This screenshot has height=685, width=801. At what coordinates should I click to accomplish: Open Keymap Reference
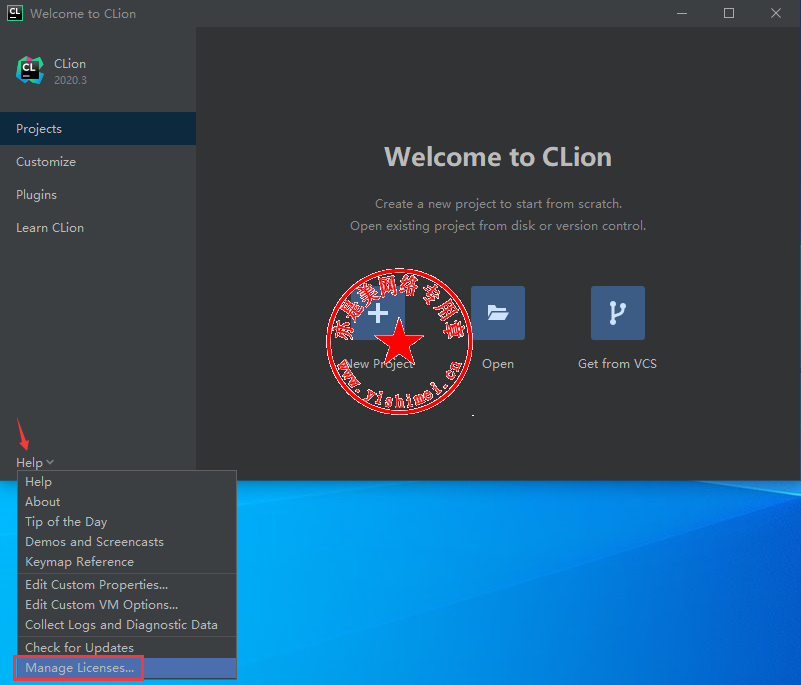pyautogui.click(x=127, y=561)
